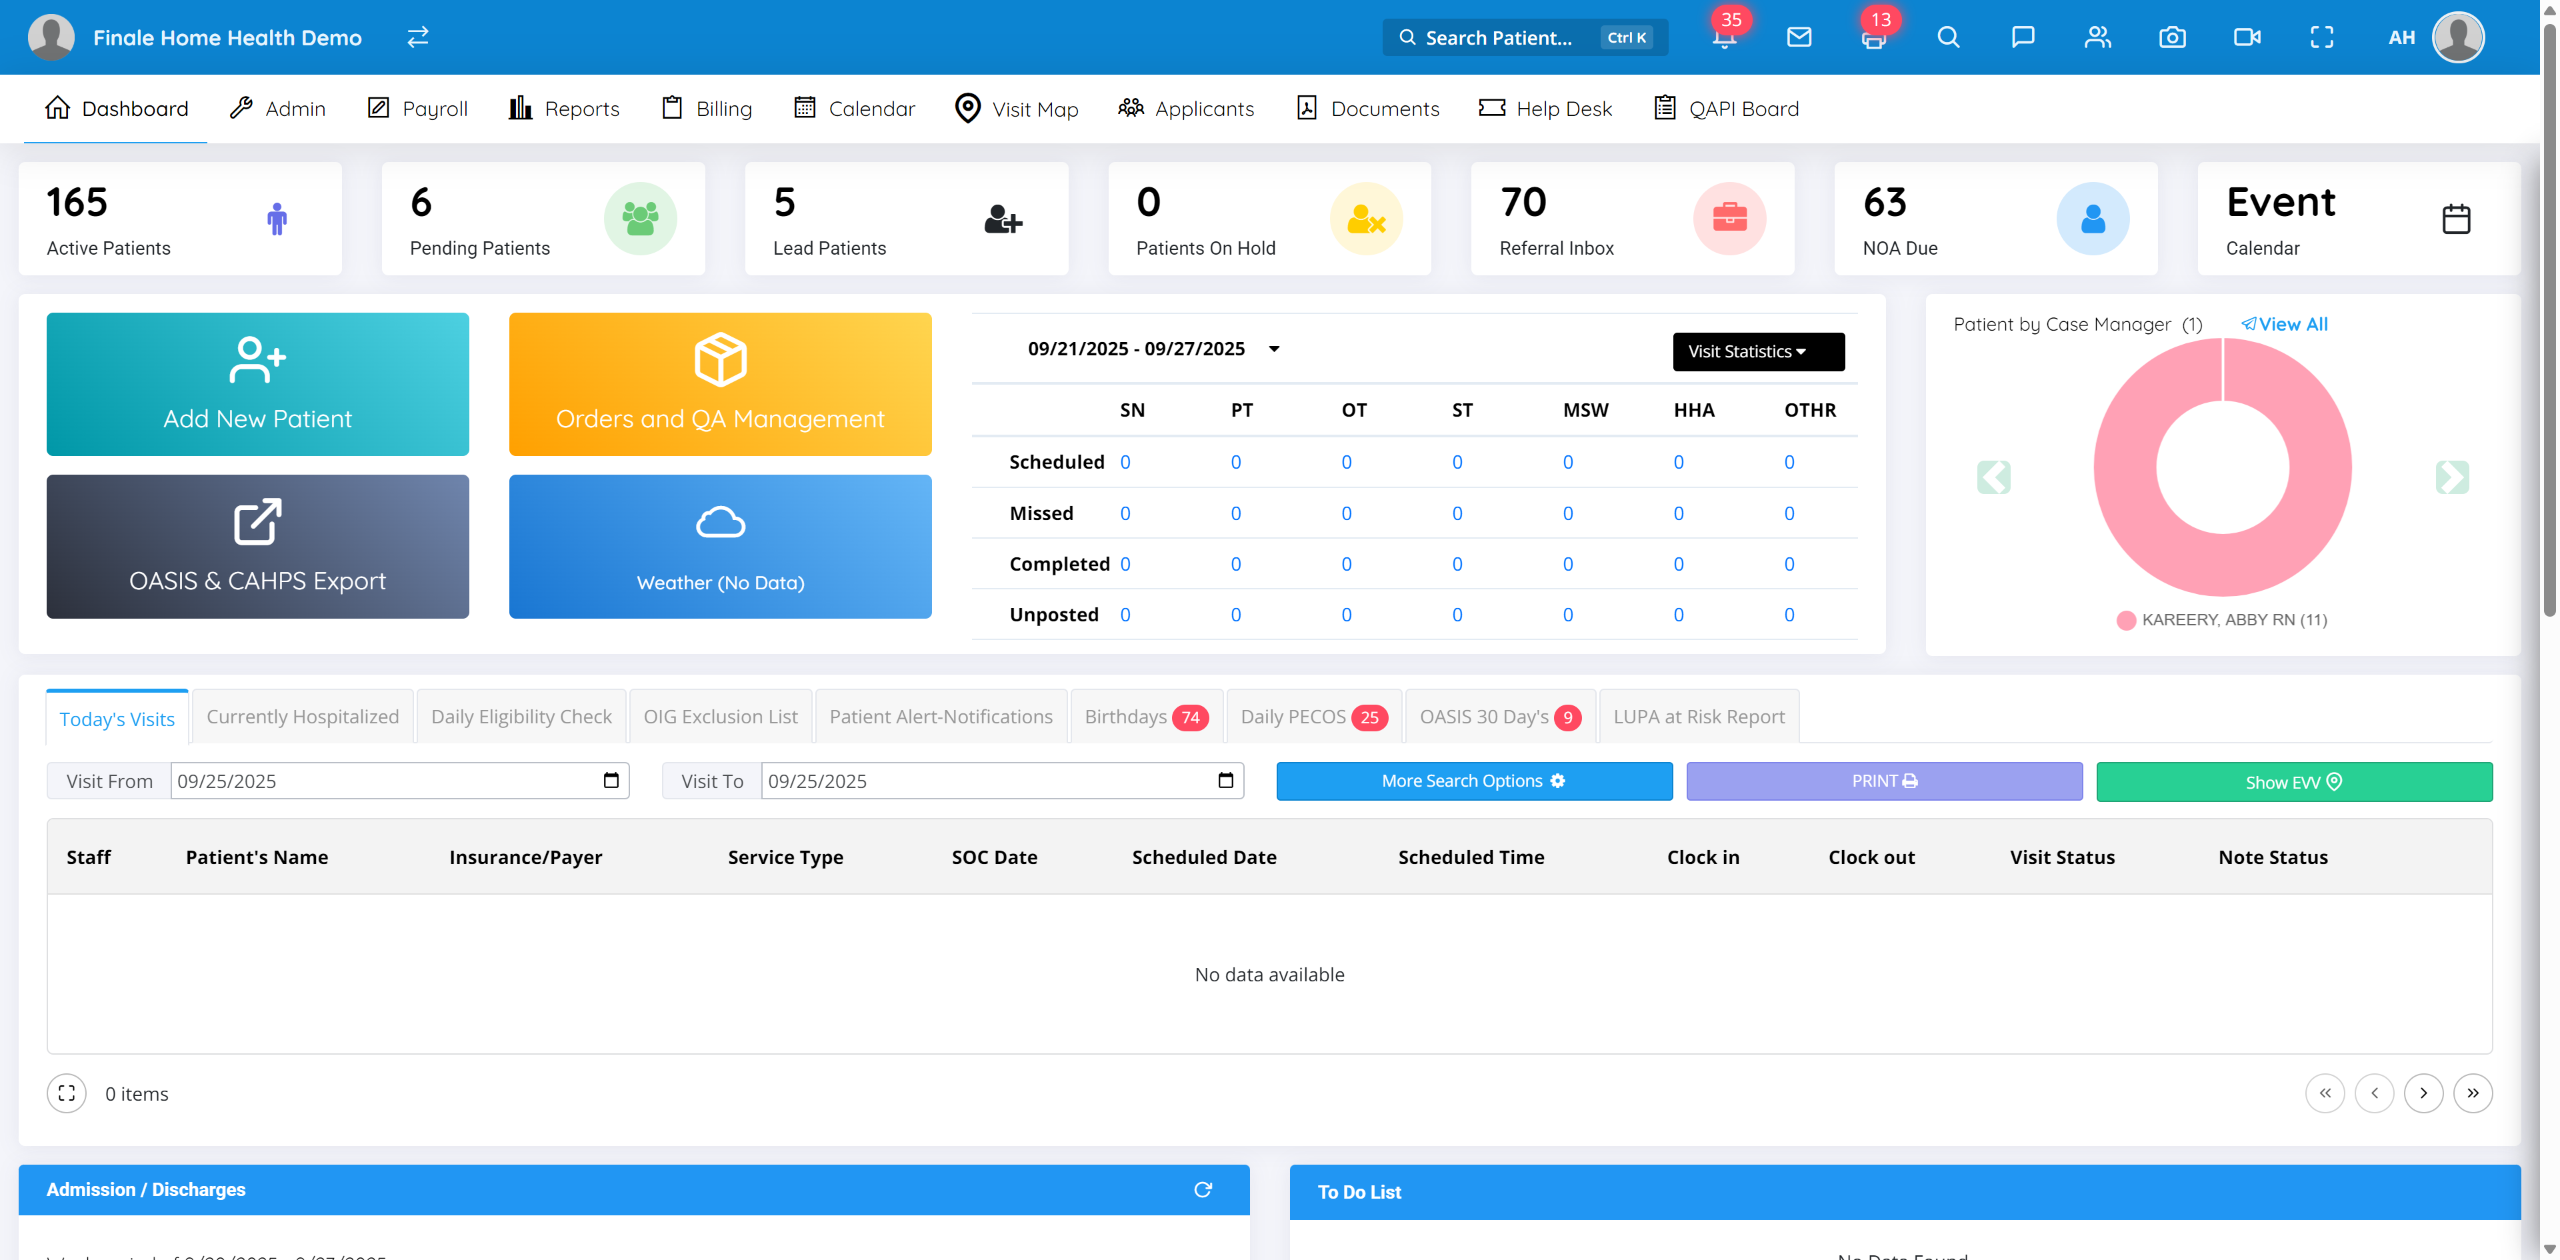The width and height of the screenshot is (2560, 1260).
Task: Click the notifications bell icon
Action: click(x=1724, y=38)
